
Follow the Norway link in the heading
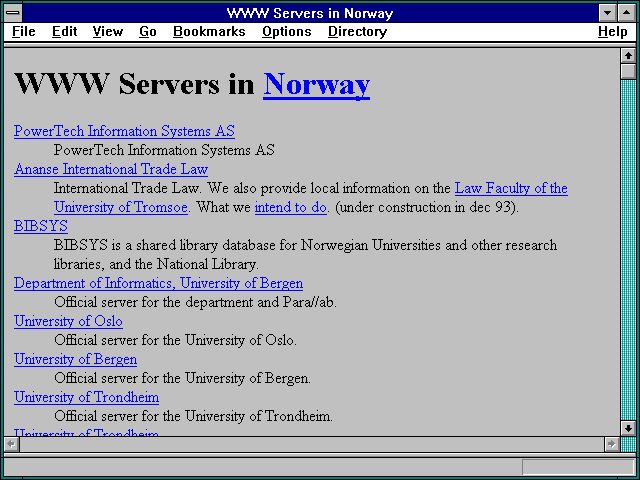(x=317, y=84)
